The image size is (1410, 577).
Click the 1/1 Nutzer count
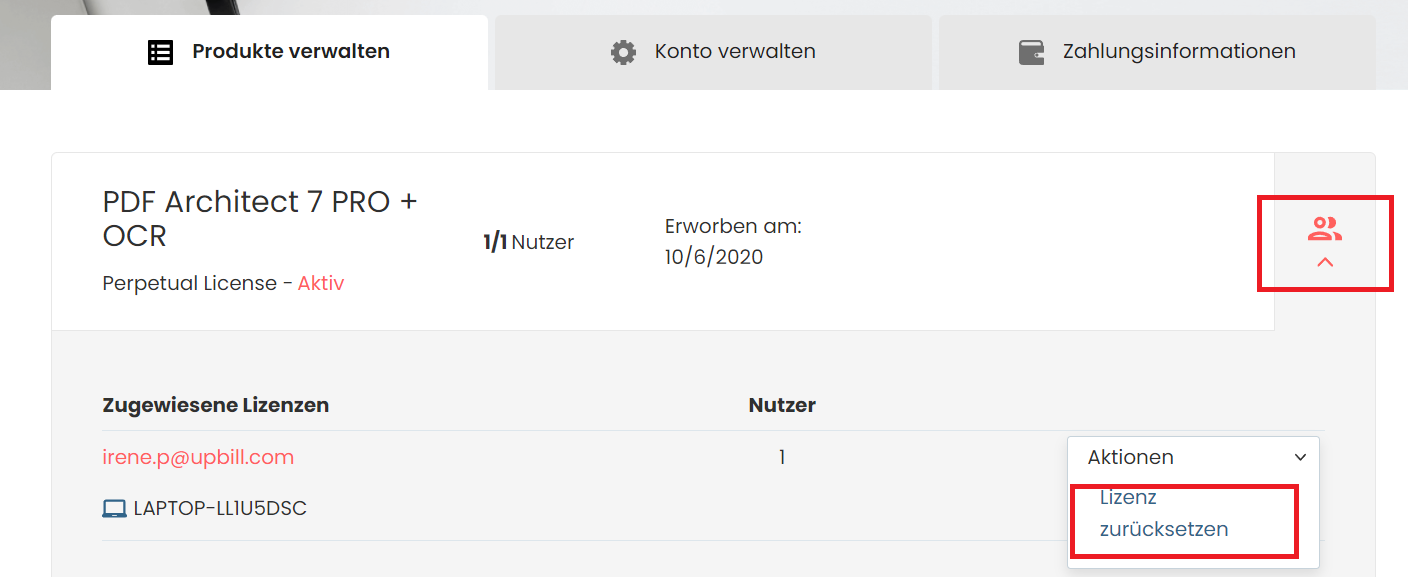(x=528, y=242)
